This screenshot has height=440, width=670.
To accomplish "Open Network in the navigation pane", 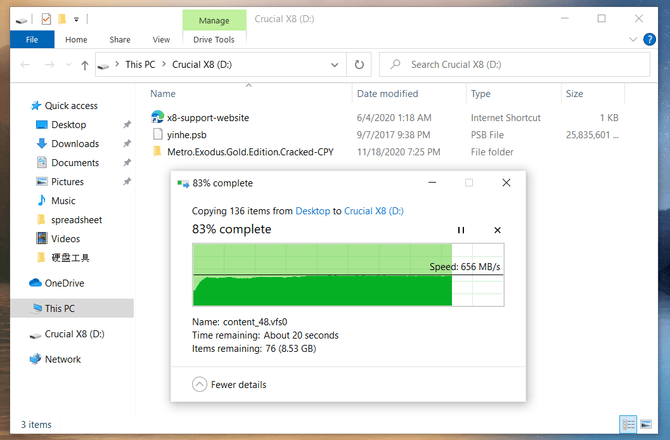I will [x=62, y=359].
